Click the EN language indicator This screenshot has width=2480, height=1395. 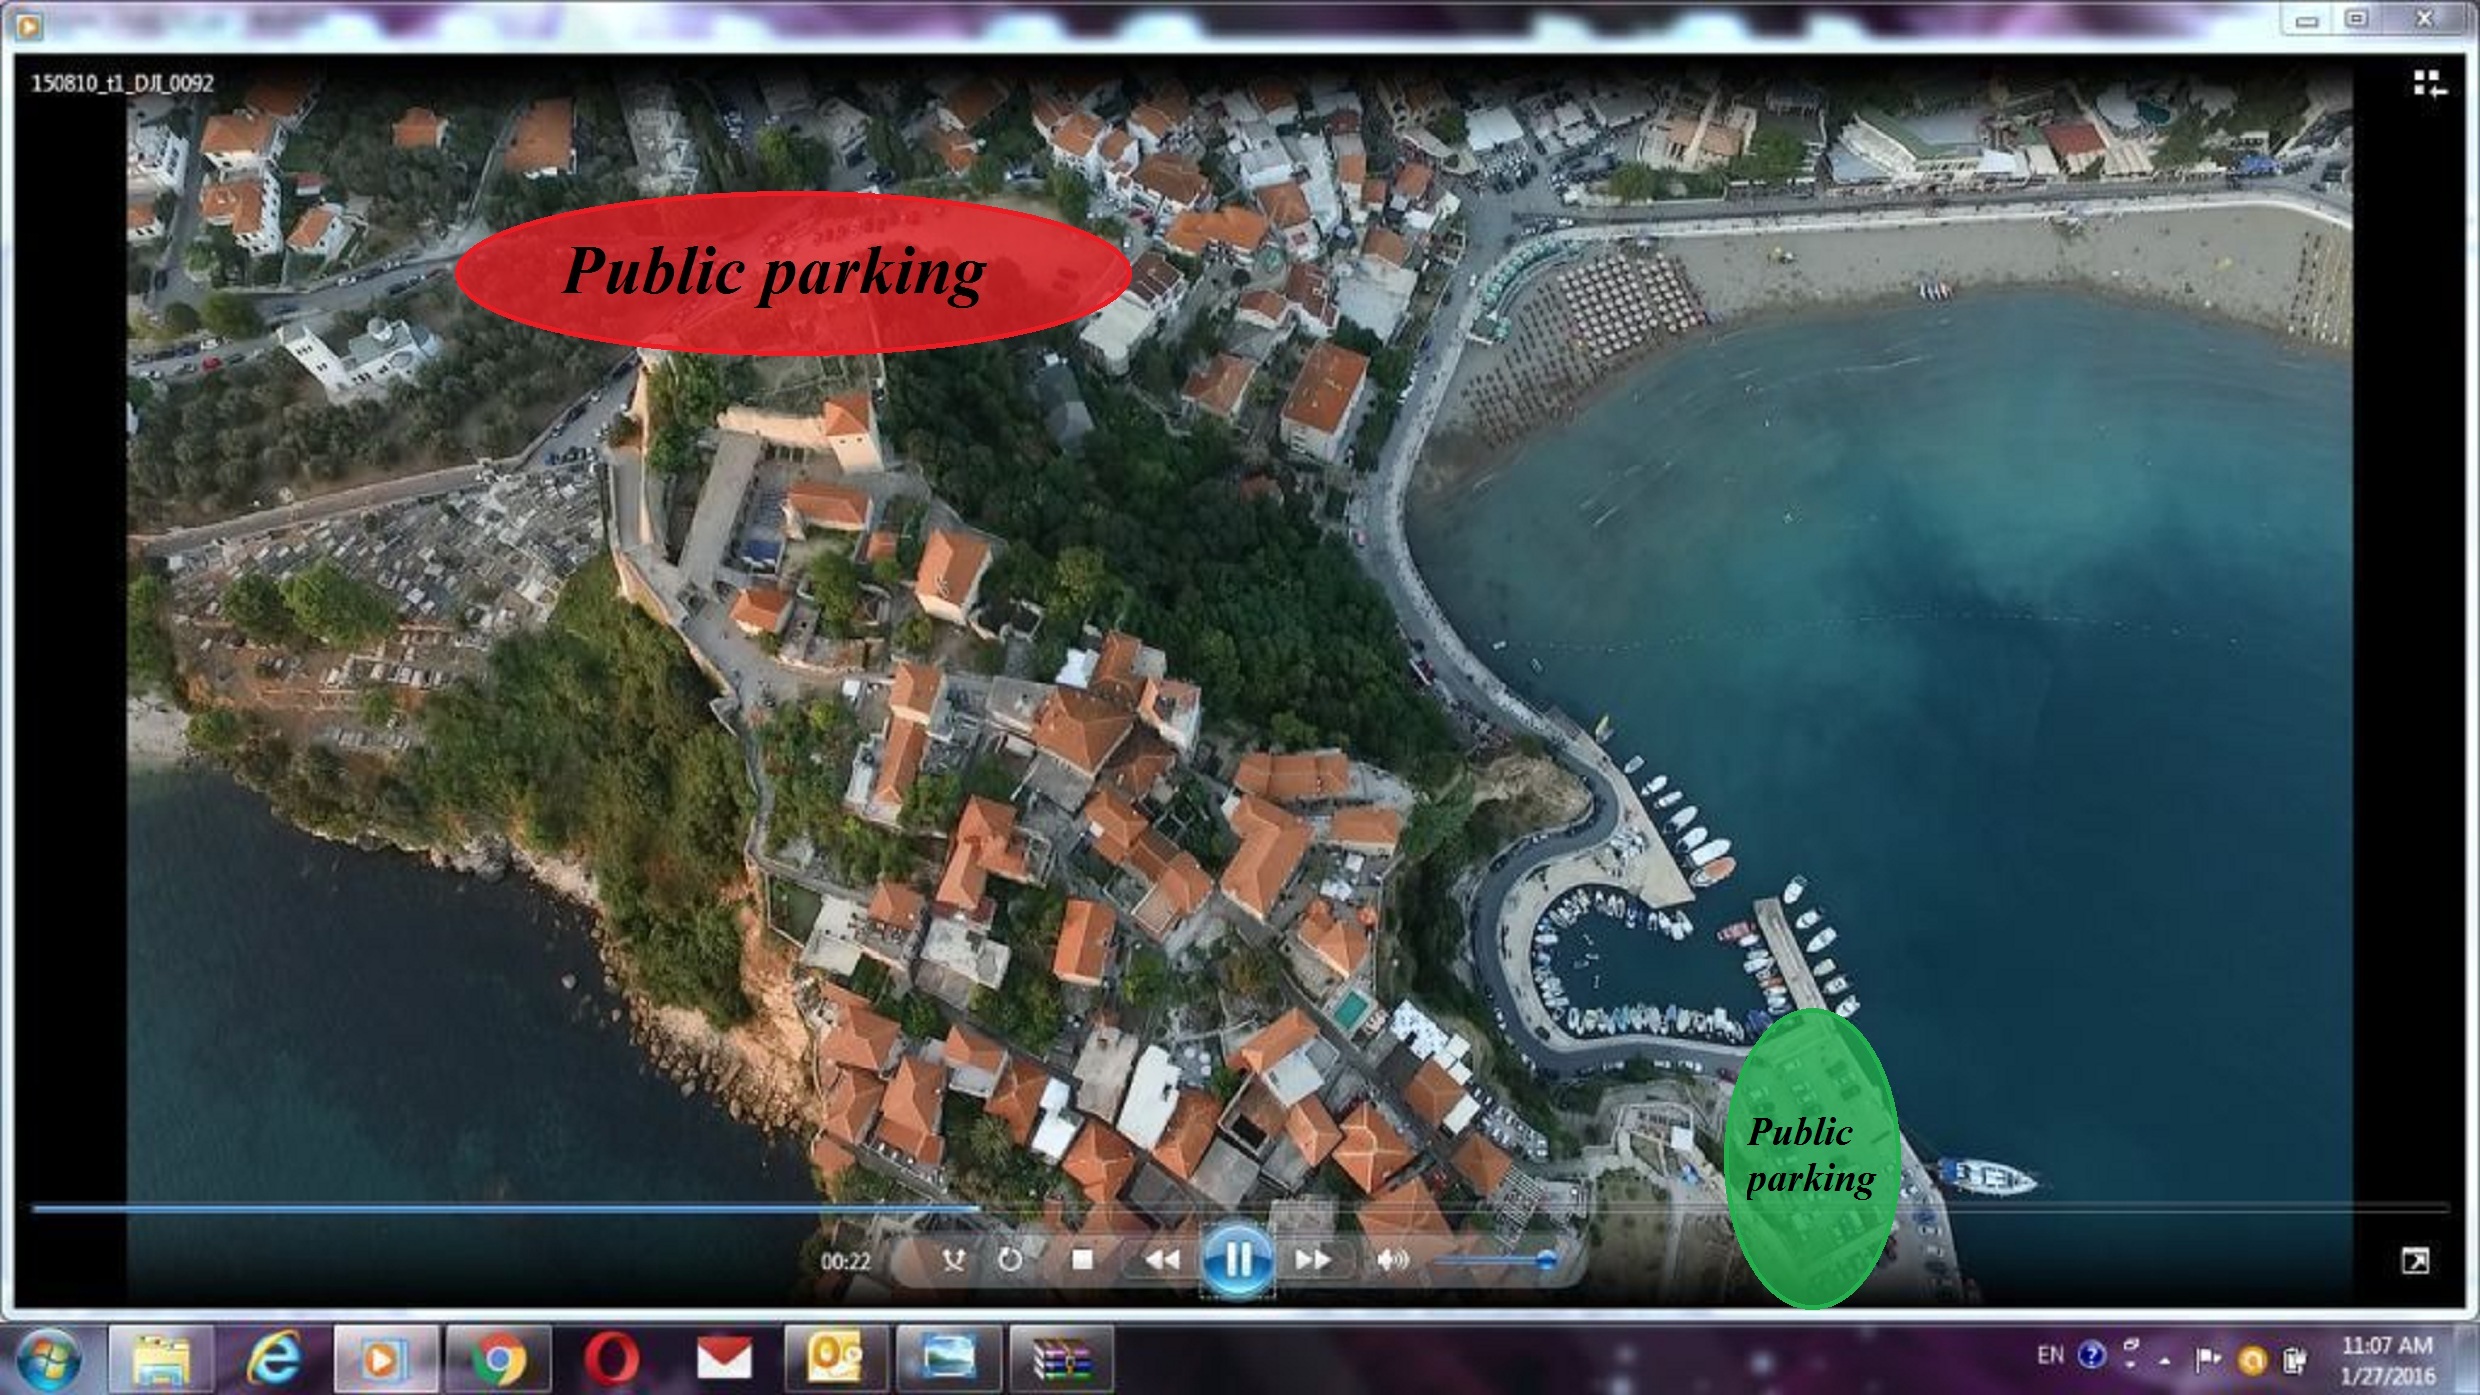(2051, 1355)
